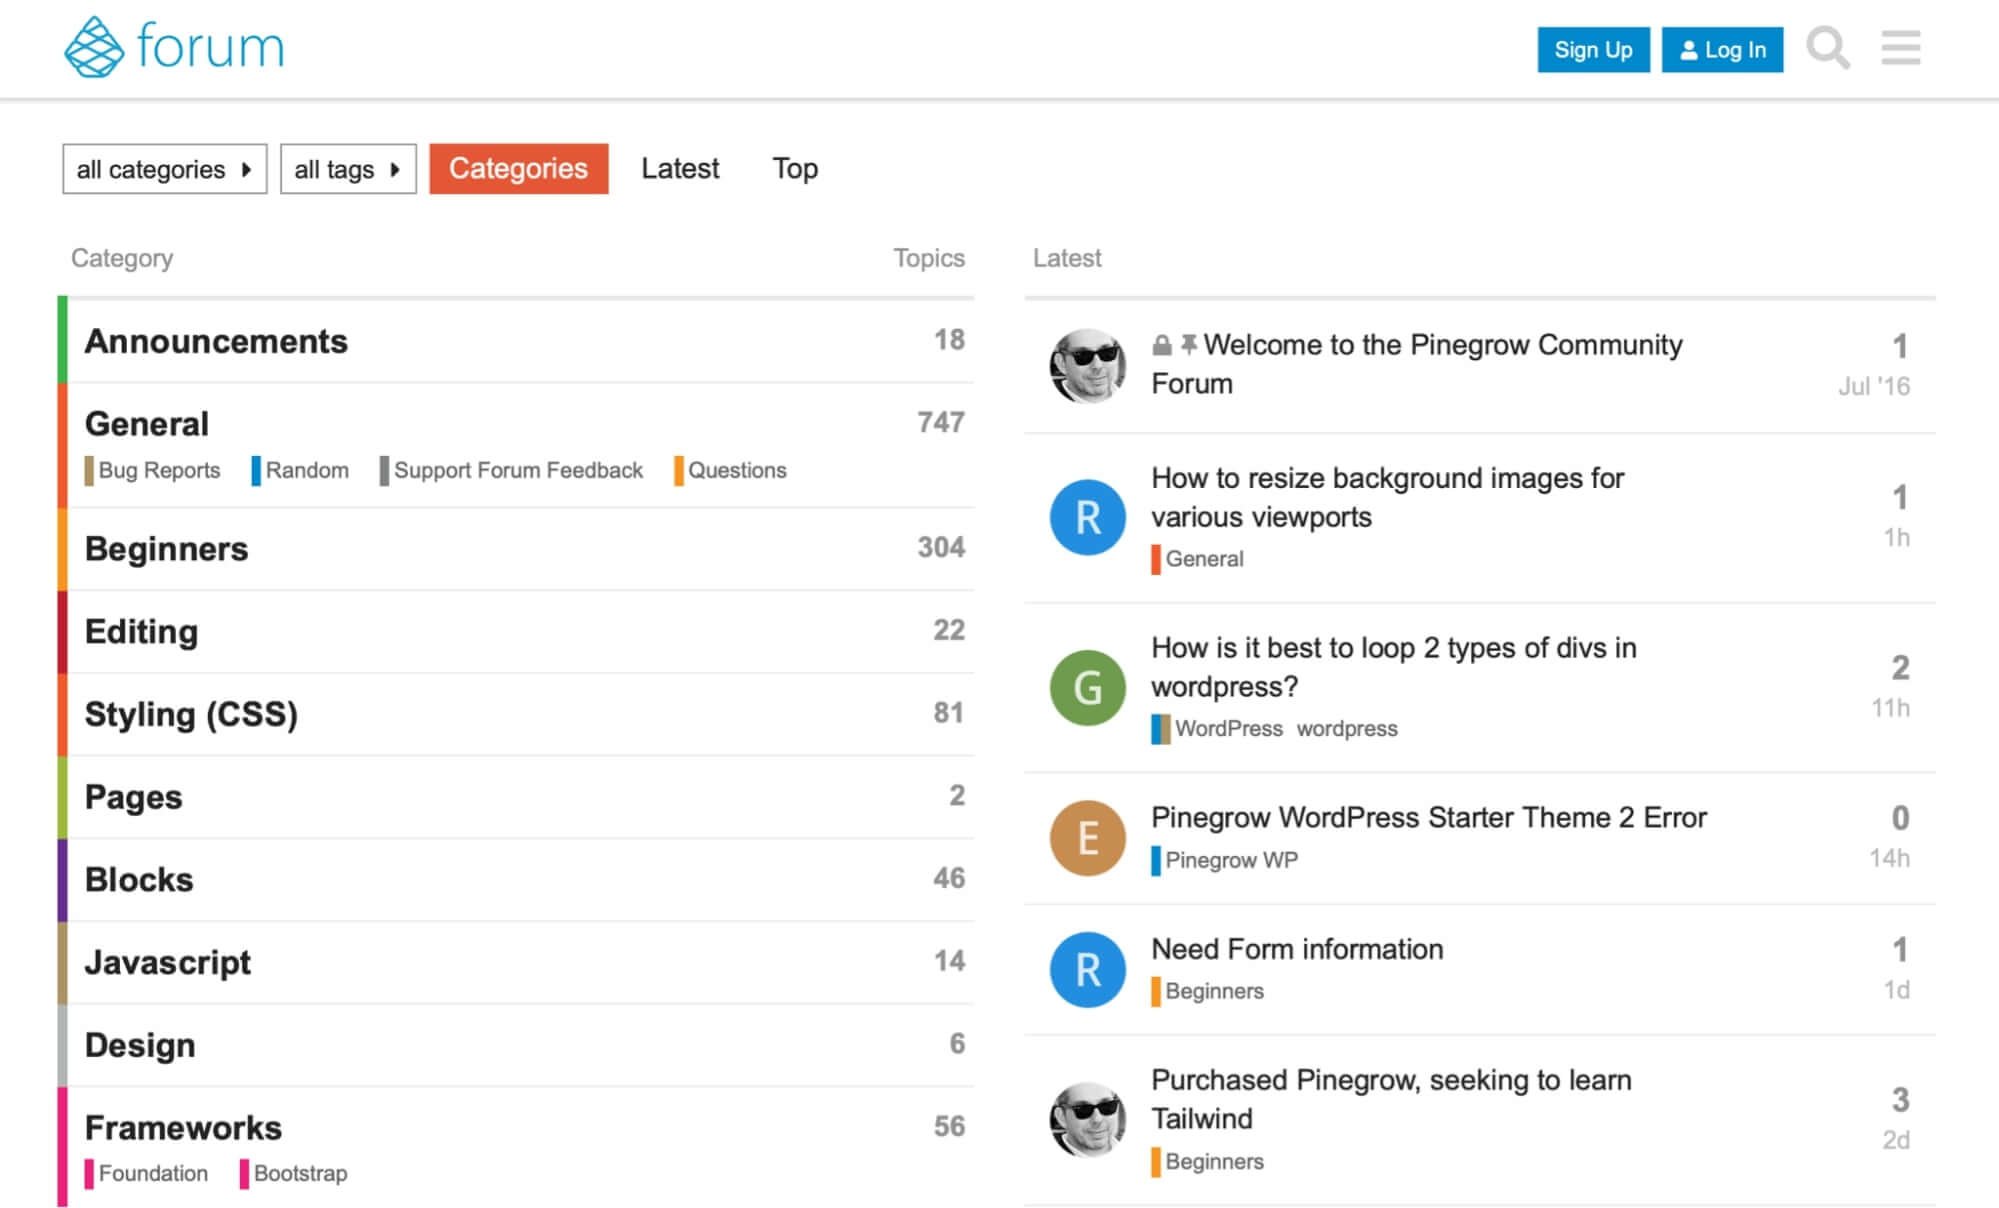
Task: Click the 11h activity time
Action: (1891, 708)
